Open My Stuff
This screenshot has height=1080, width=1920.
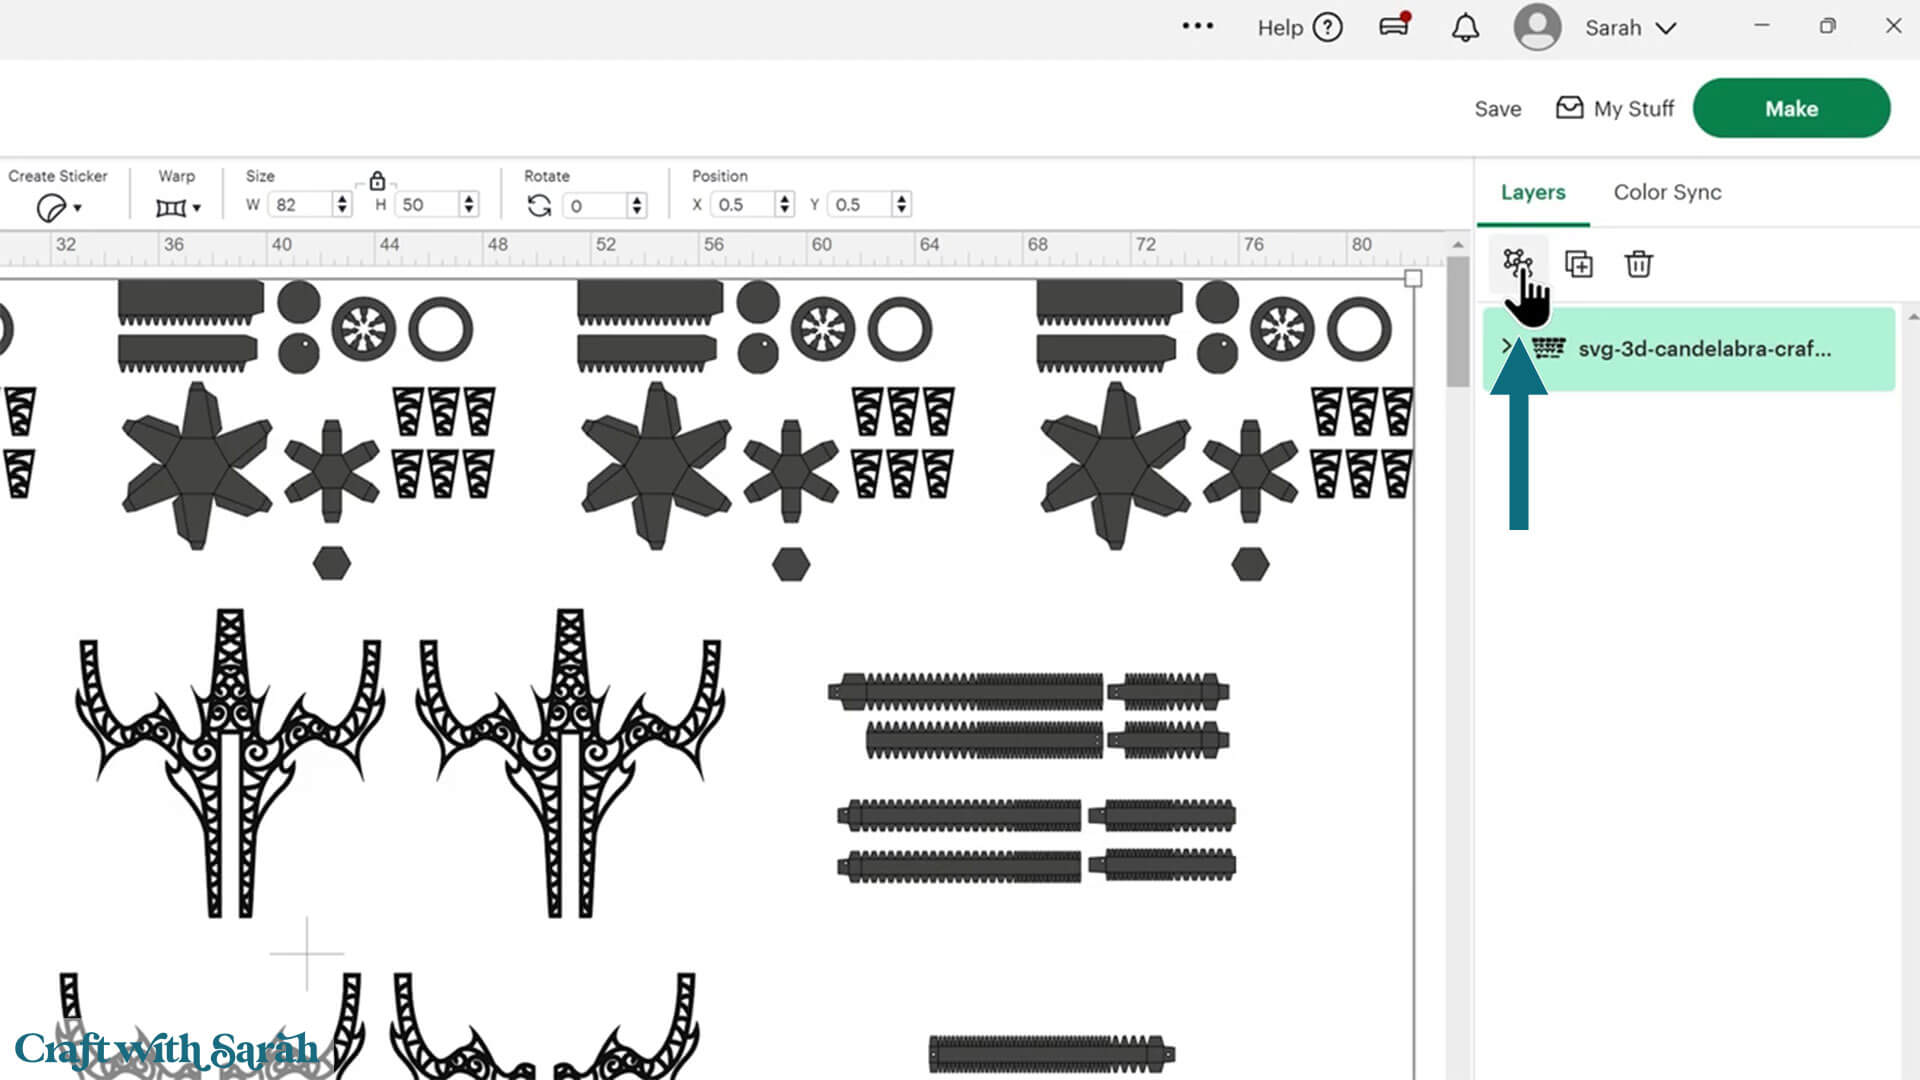tap(1614, 108)
